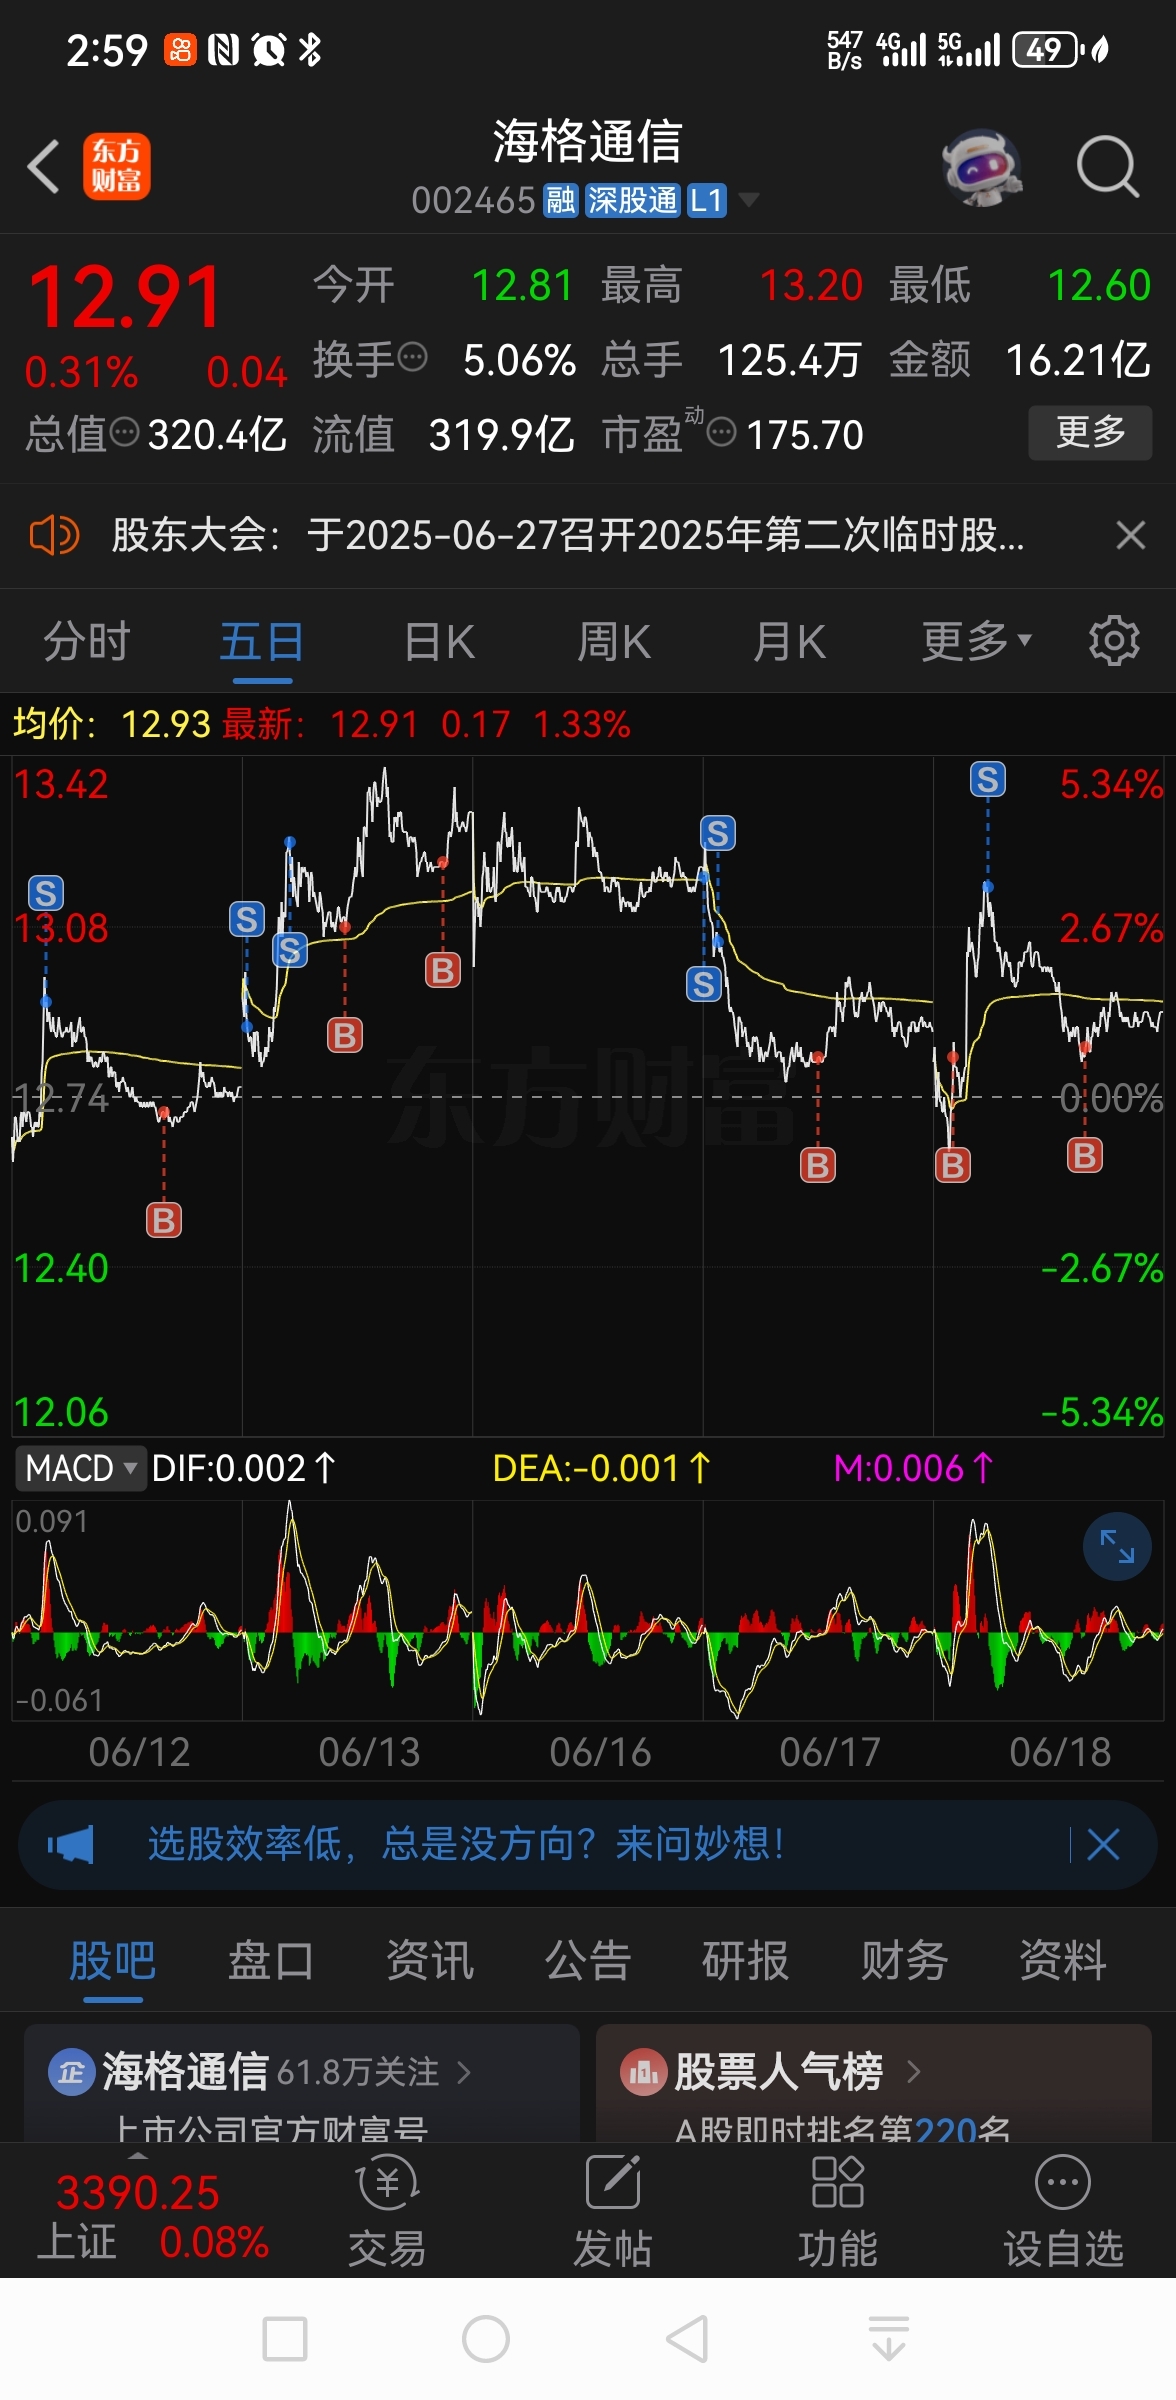This screenshot has width=1176, height=2400.
Task: Tap the 融 margin trading badge
Action: tap(560, 200)
